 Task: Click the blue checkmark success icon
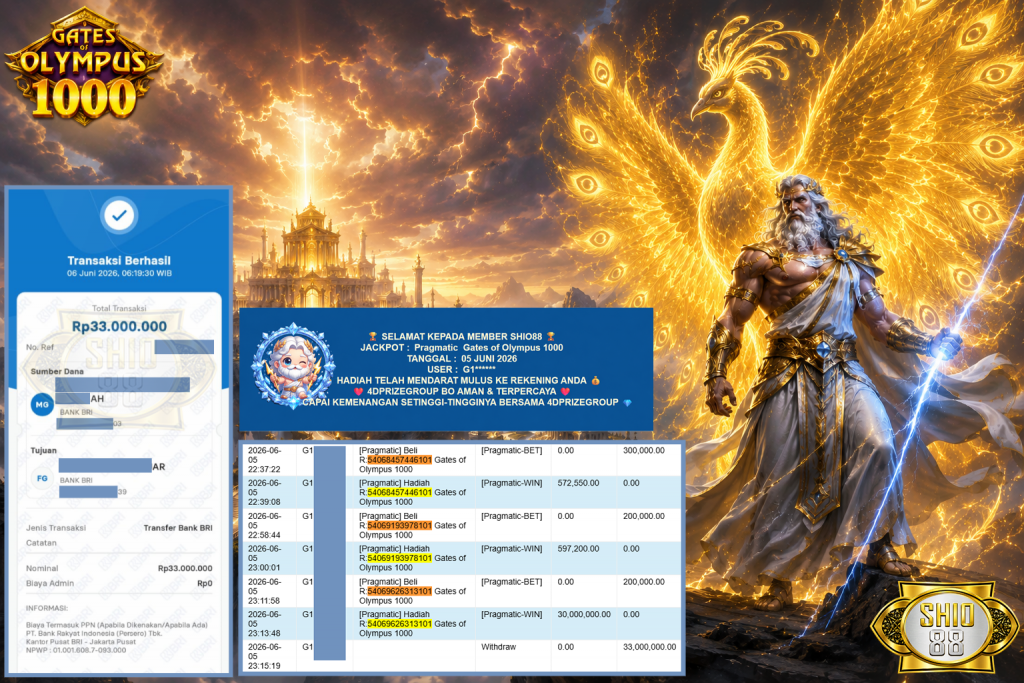click(x=119, y=215)
